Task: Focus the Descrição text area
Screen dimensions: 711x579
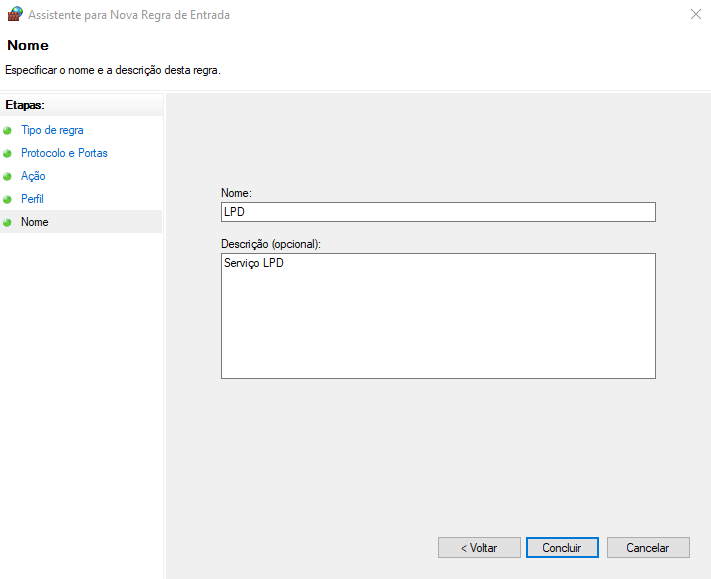Action: pyautogui.click(x=437, y=315)
